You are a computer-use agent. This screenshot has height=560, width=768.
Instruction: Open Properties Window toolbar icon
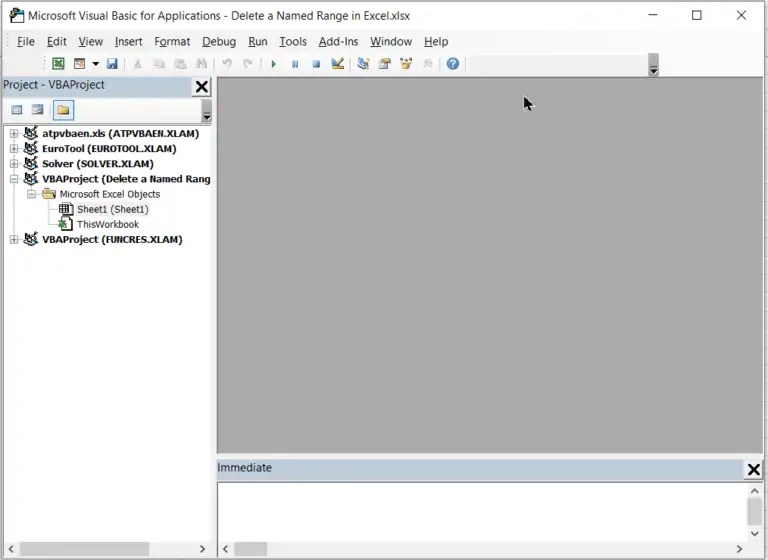[384, 64]
